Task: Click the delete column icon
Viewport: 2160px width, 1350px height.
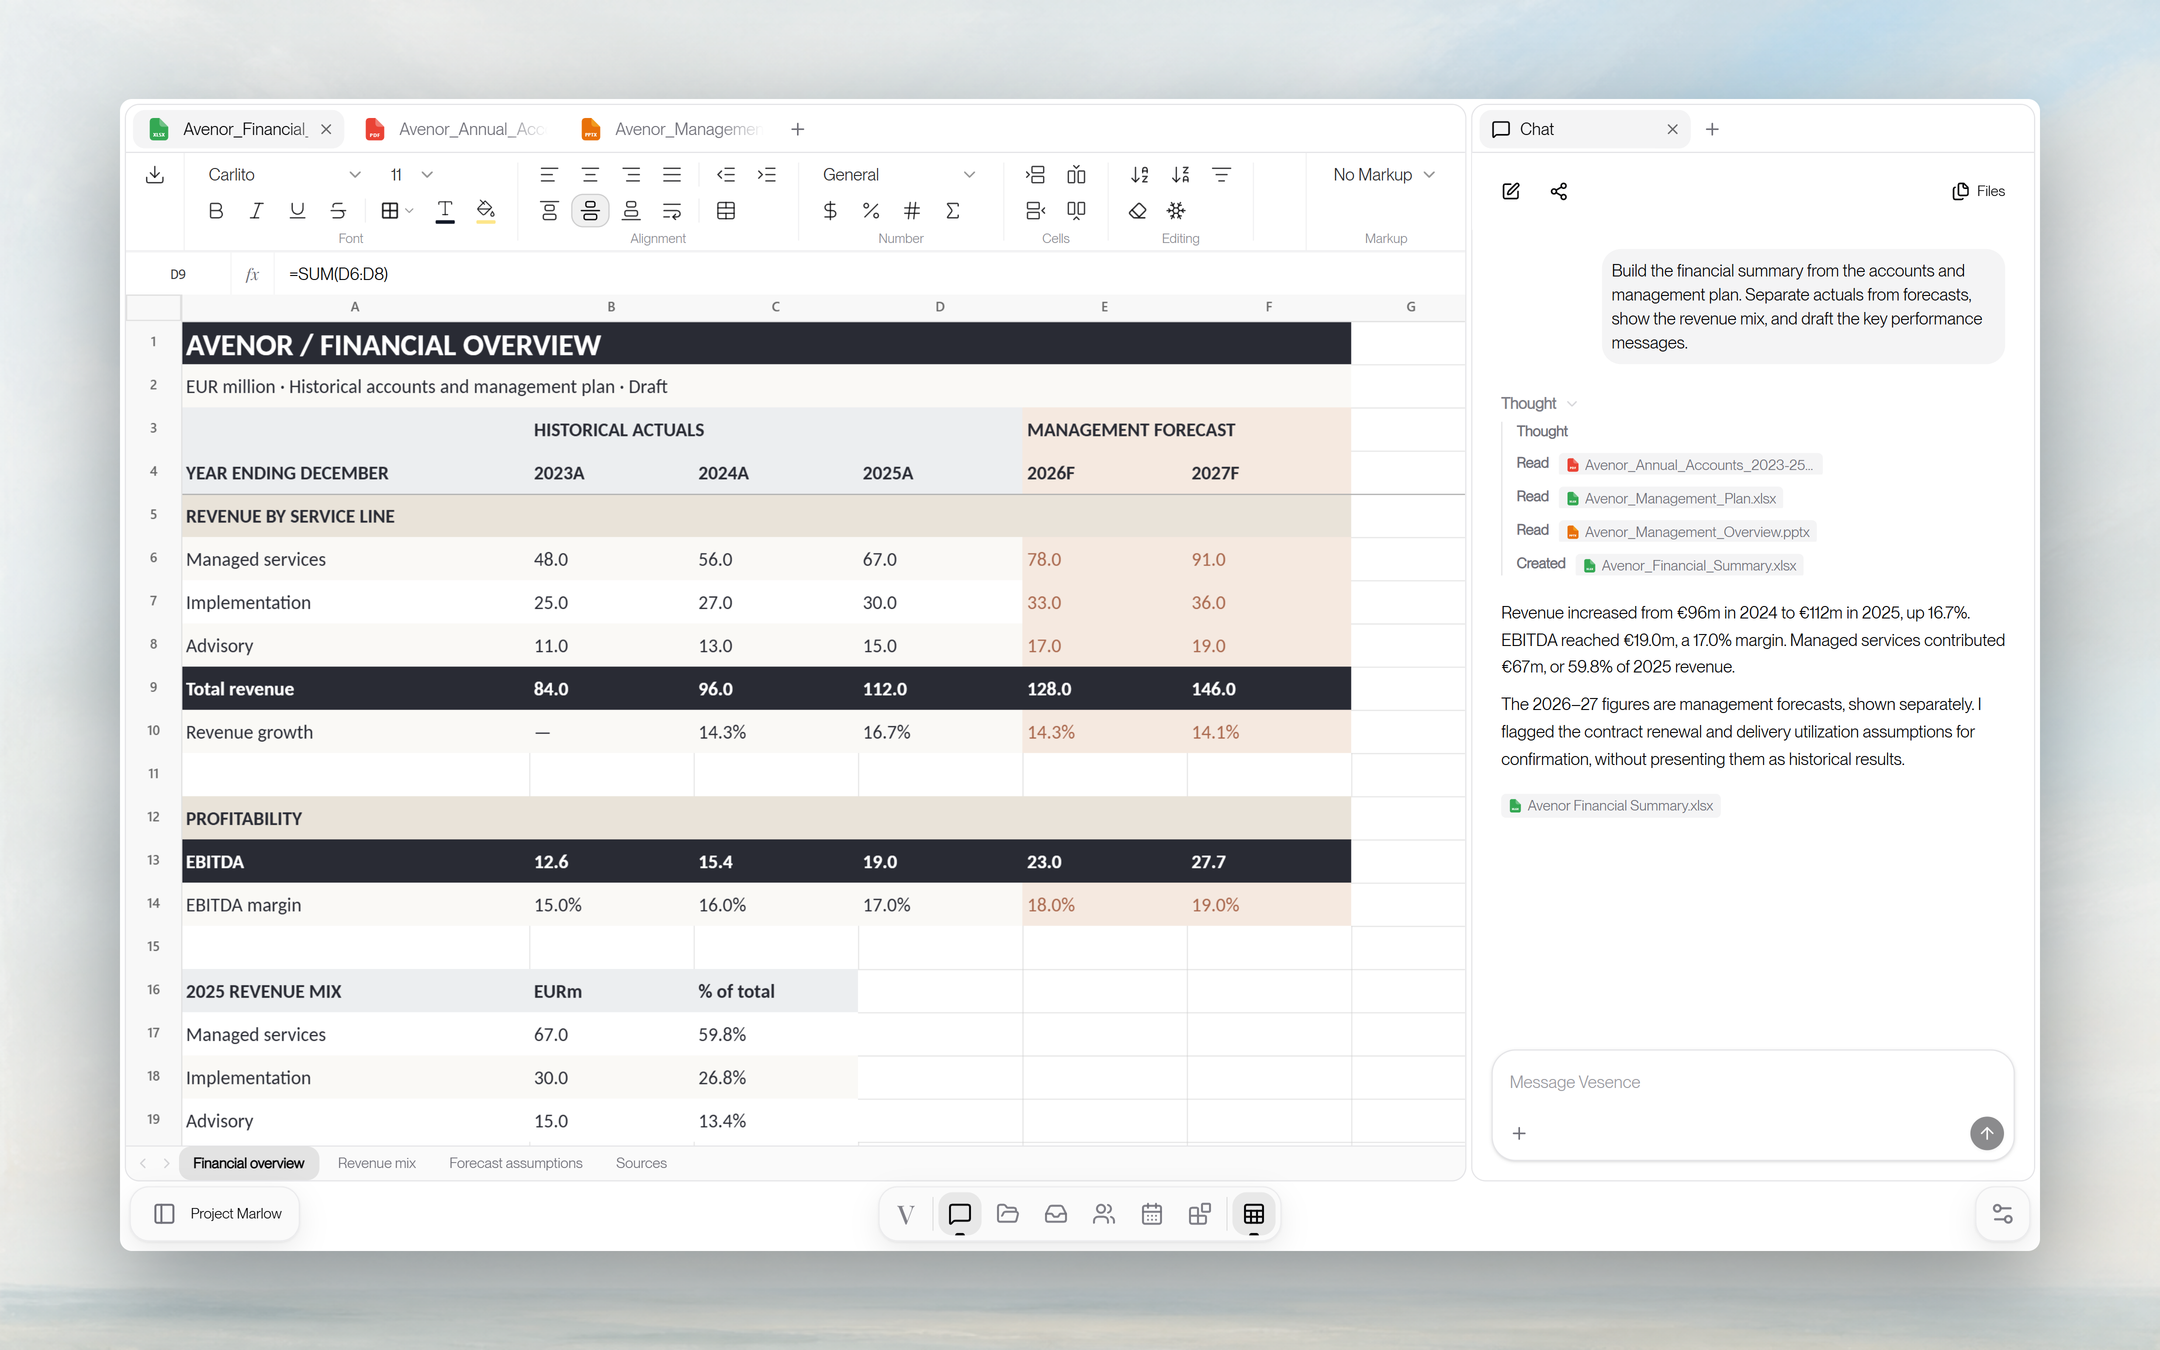Action: (x=1076, y=211)
